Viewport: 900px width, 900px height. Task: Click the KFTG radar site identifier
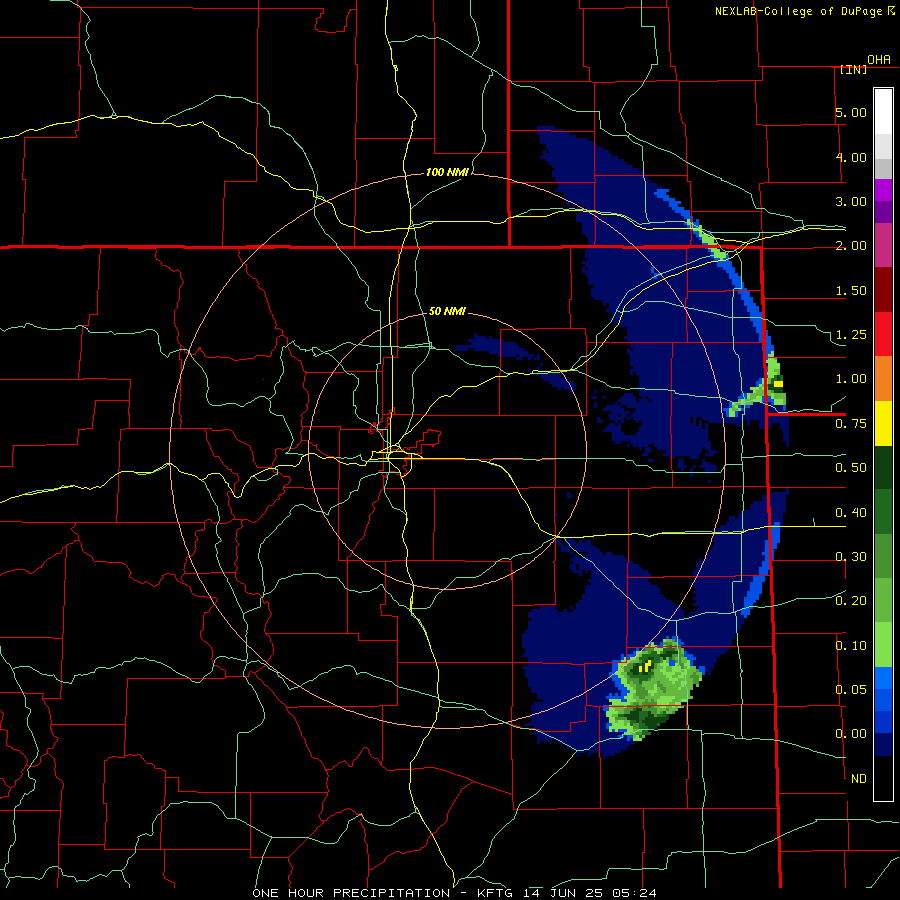[x=496, y=893]
